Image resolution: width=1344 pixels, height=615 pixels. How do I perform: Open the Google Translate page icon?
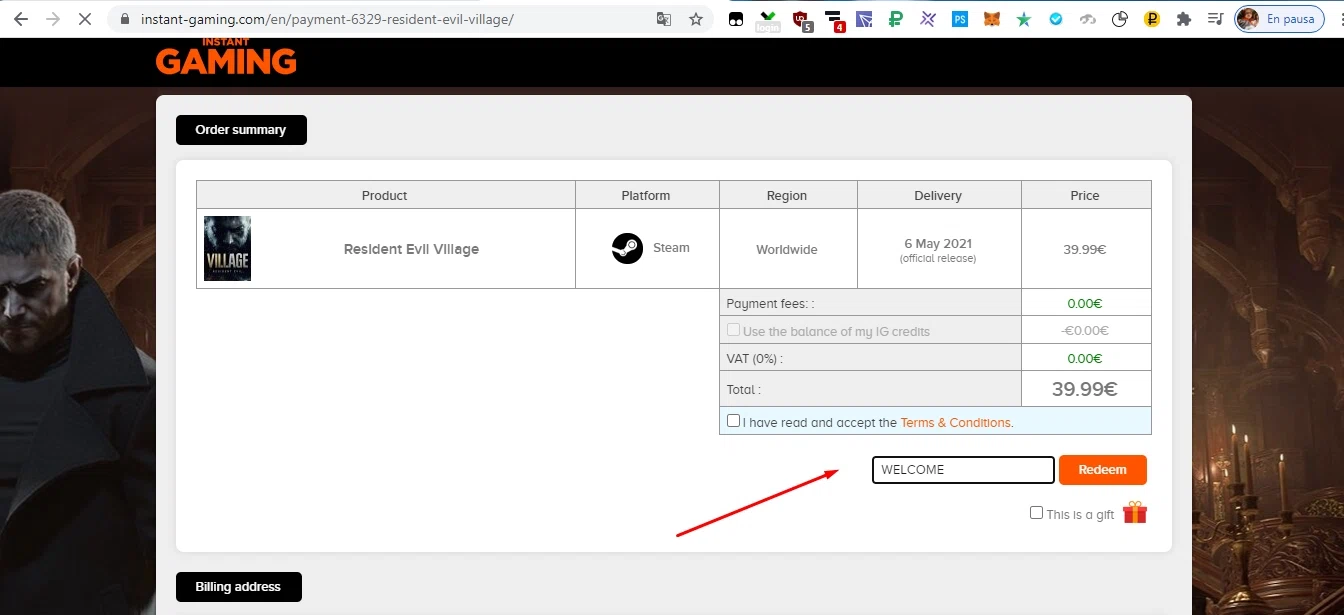pos(664,19)
